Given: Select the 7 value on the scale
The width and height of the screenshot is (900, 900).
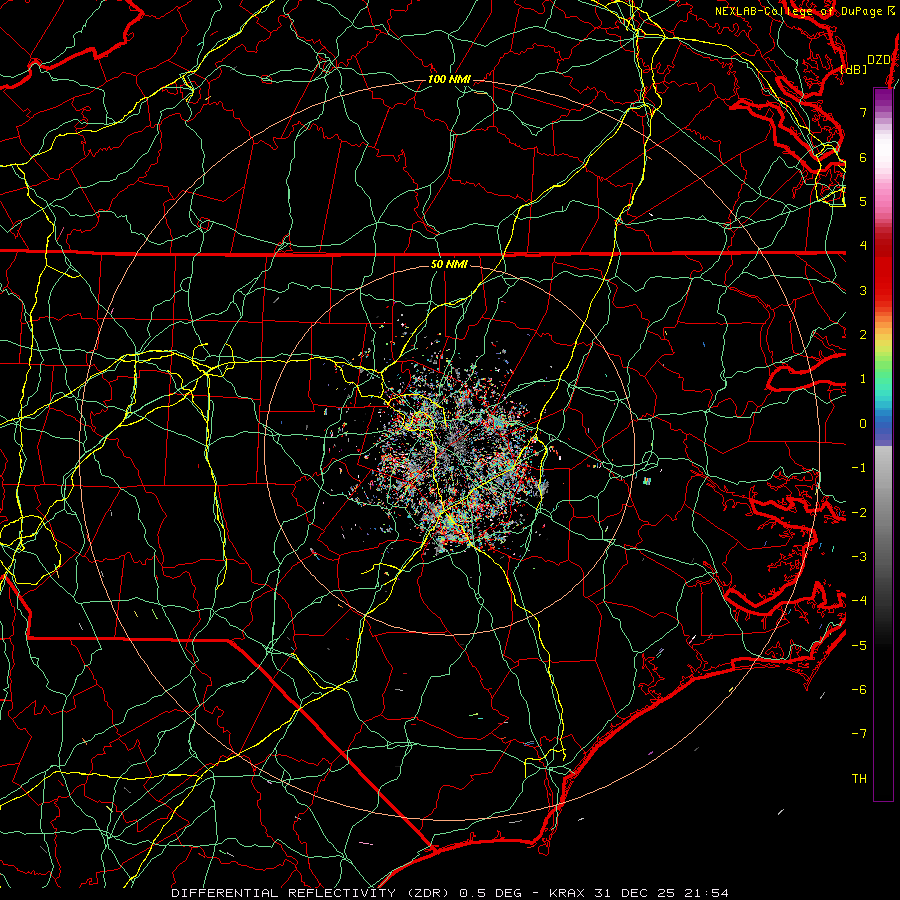Looking at the screenshot, I should click(x=863, y=112).
